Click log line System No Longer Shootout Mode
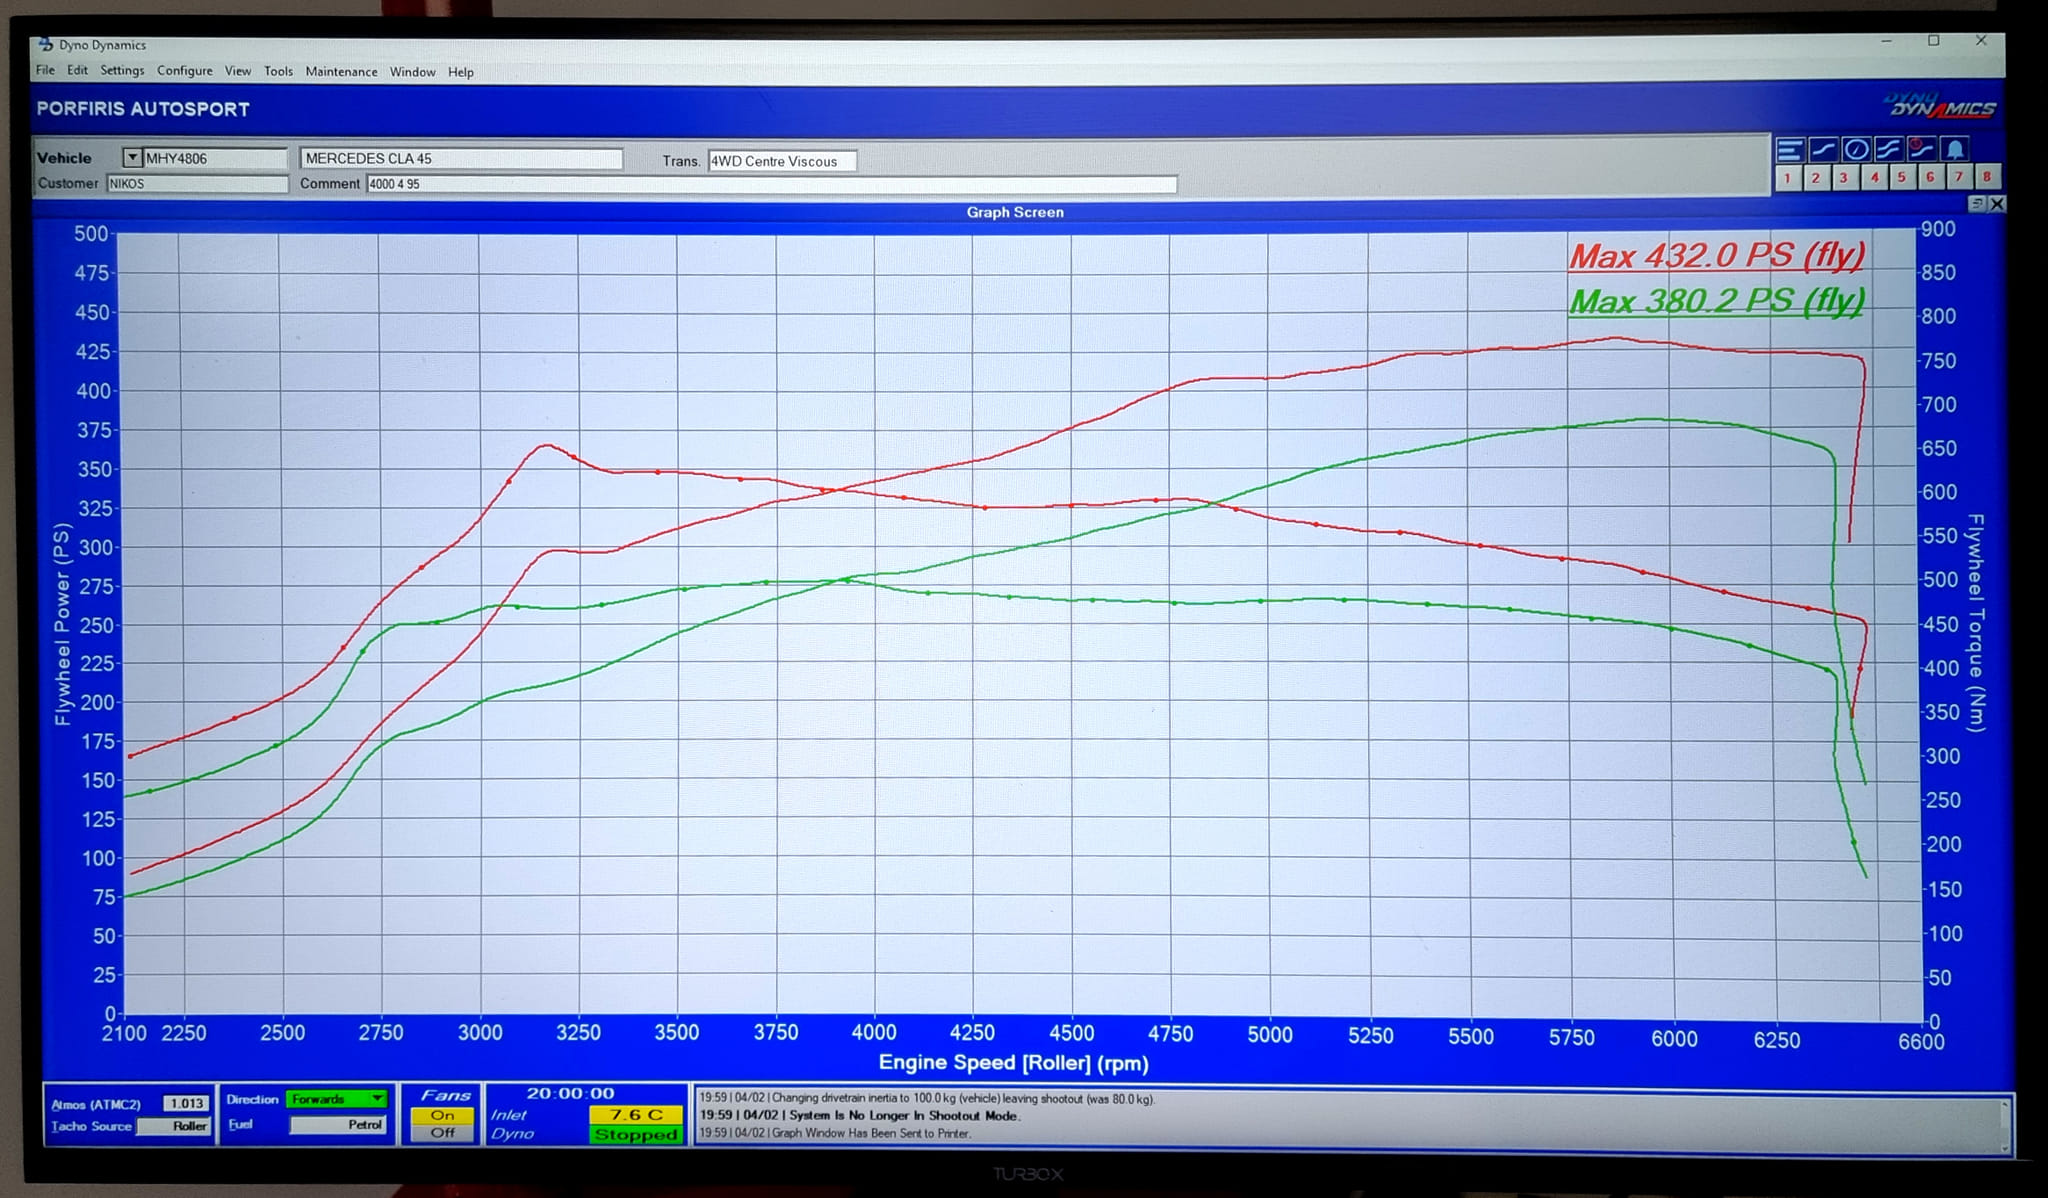The height and width of the screenshot is (1198, 2048). 859,1115
